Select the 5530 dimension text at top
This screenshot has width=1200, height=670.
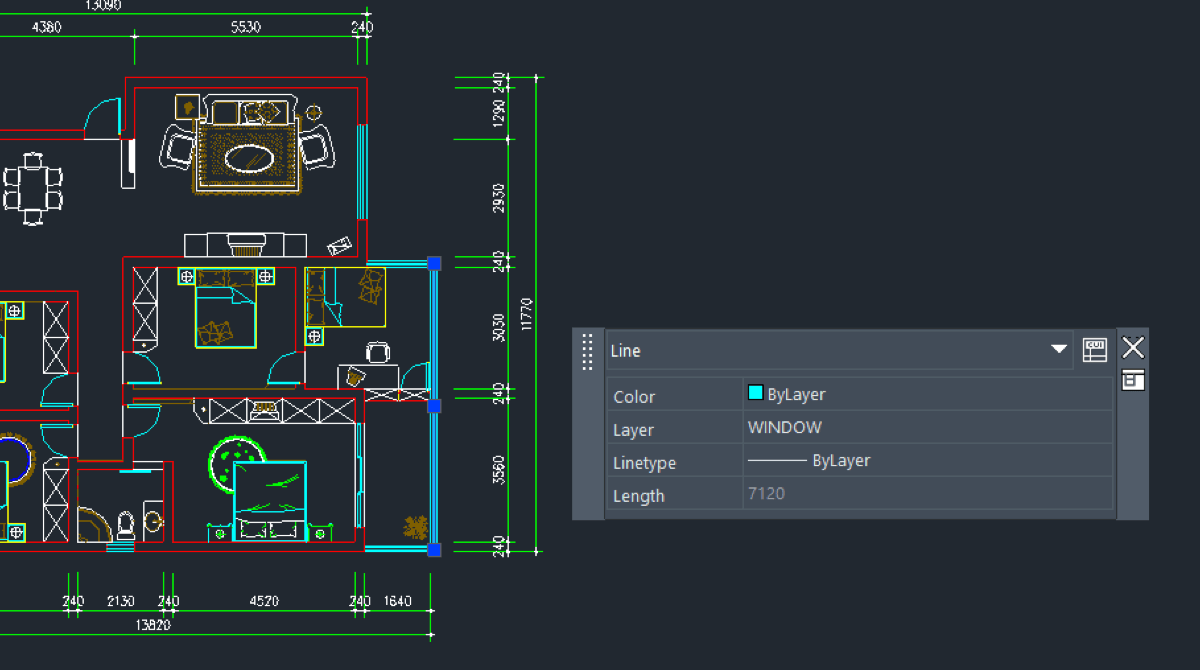pos(246,27)
